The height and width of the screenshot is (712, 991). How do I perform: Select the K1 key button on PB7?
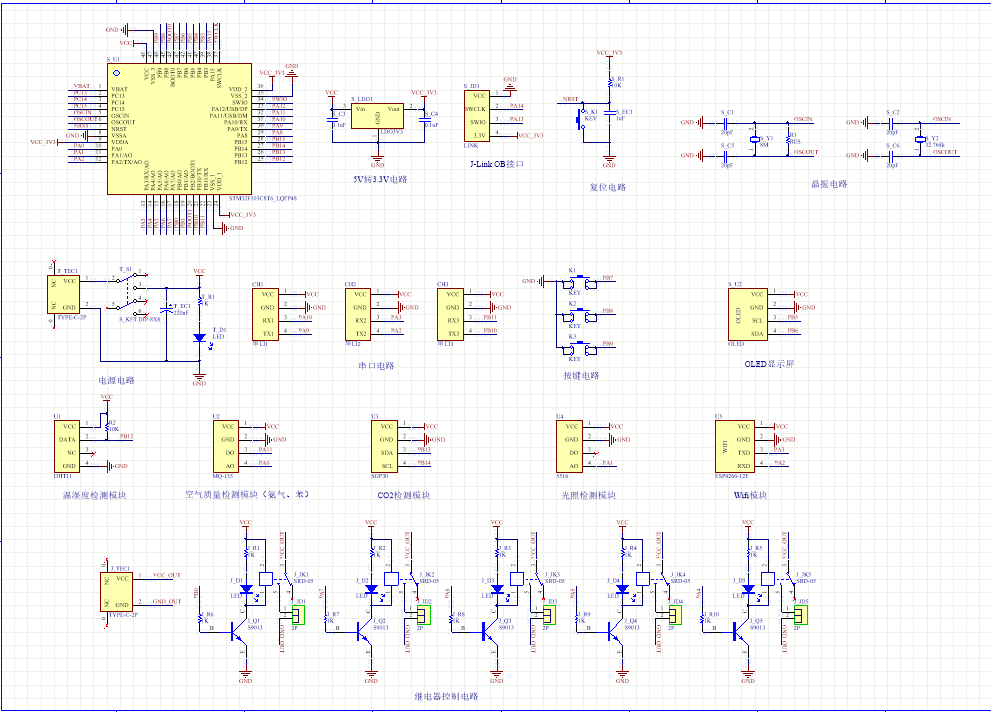pos(580,283)
